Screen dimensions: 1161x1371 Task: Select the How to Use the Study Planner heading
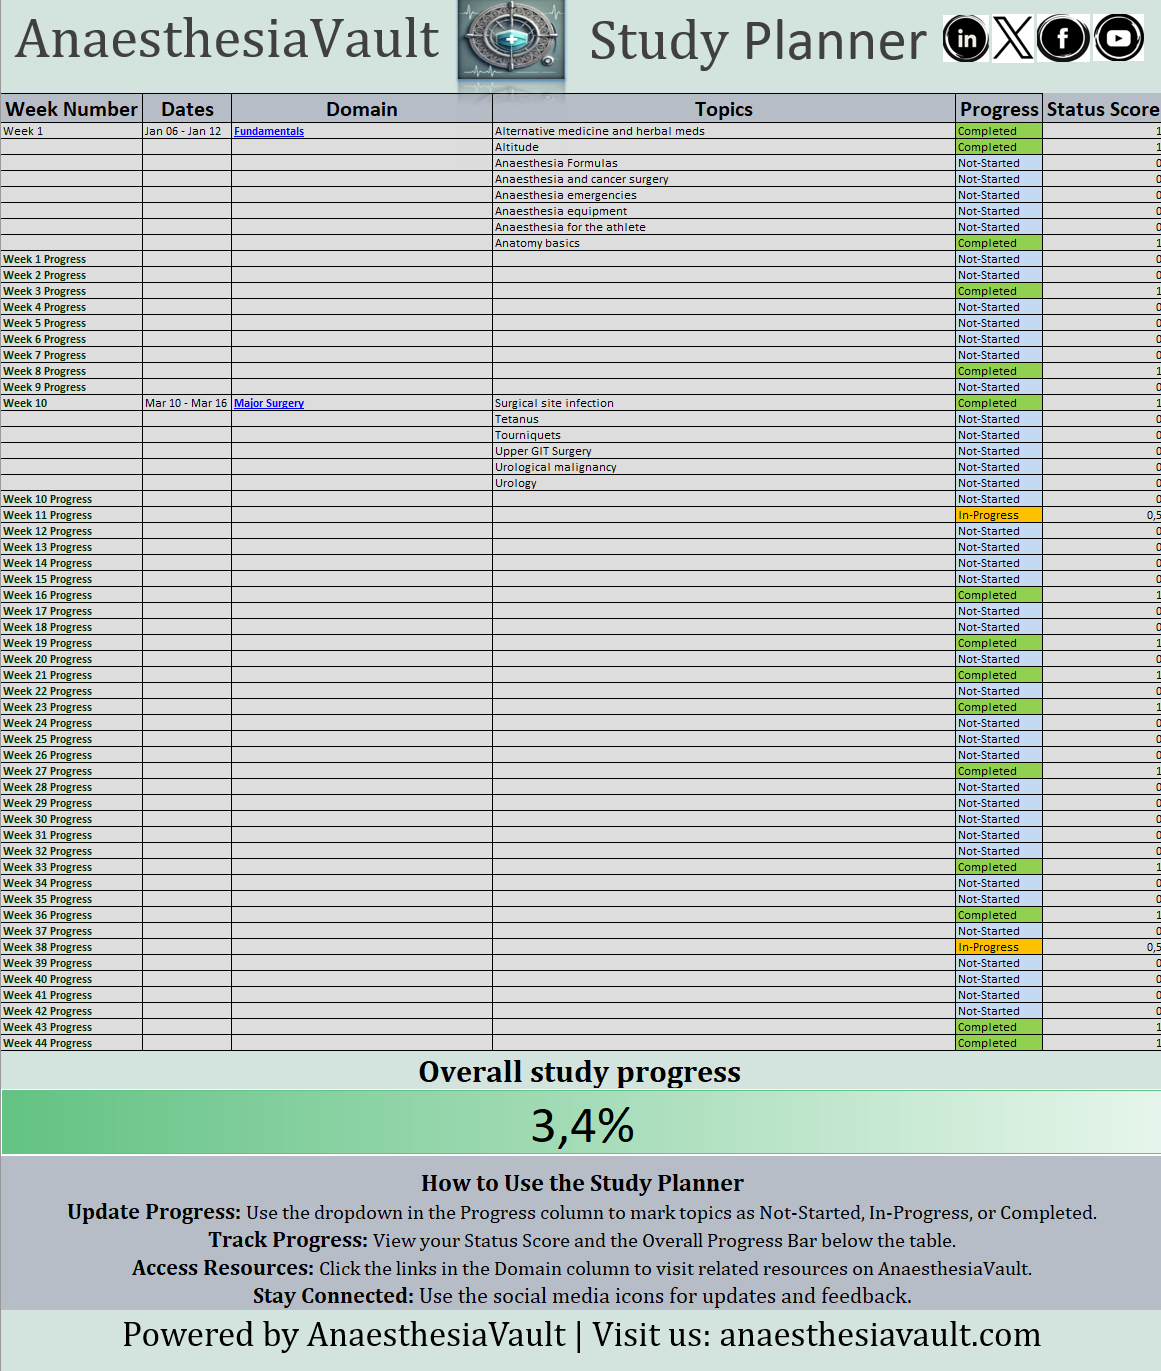[x=582, y=1183]
